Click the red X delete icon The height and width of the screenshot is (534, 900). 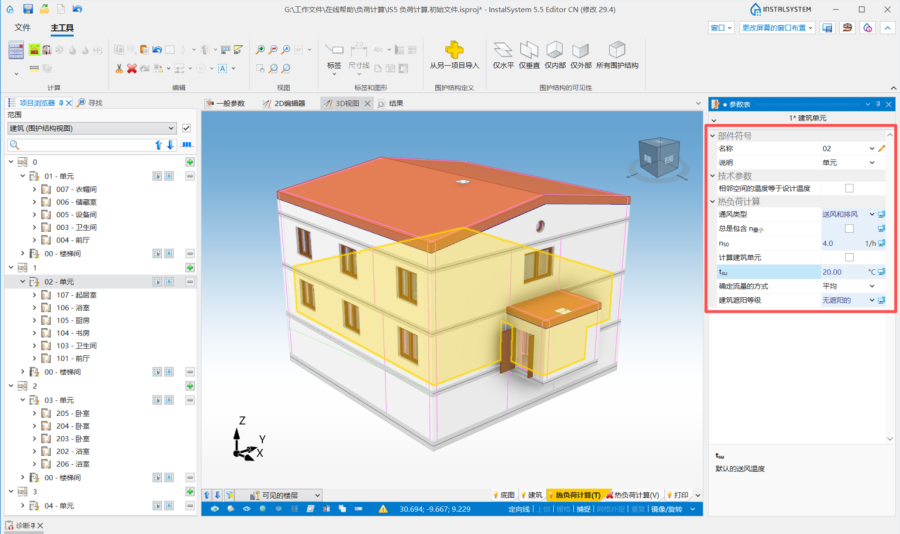132,68
